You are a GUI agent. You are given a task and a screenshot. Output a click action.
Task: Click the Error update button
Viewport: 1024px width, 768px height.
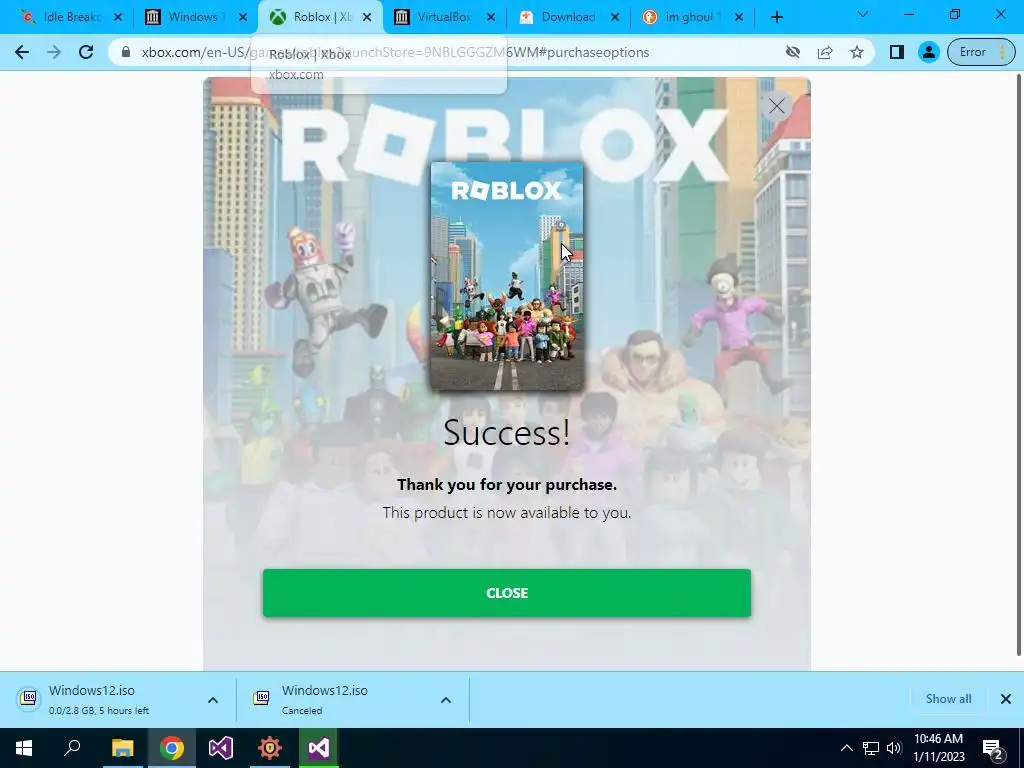(982, 52)
